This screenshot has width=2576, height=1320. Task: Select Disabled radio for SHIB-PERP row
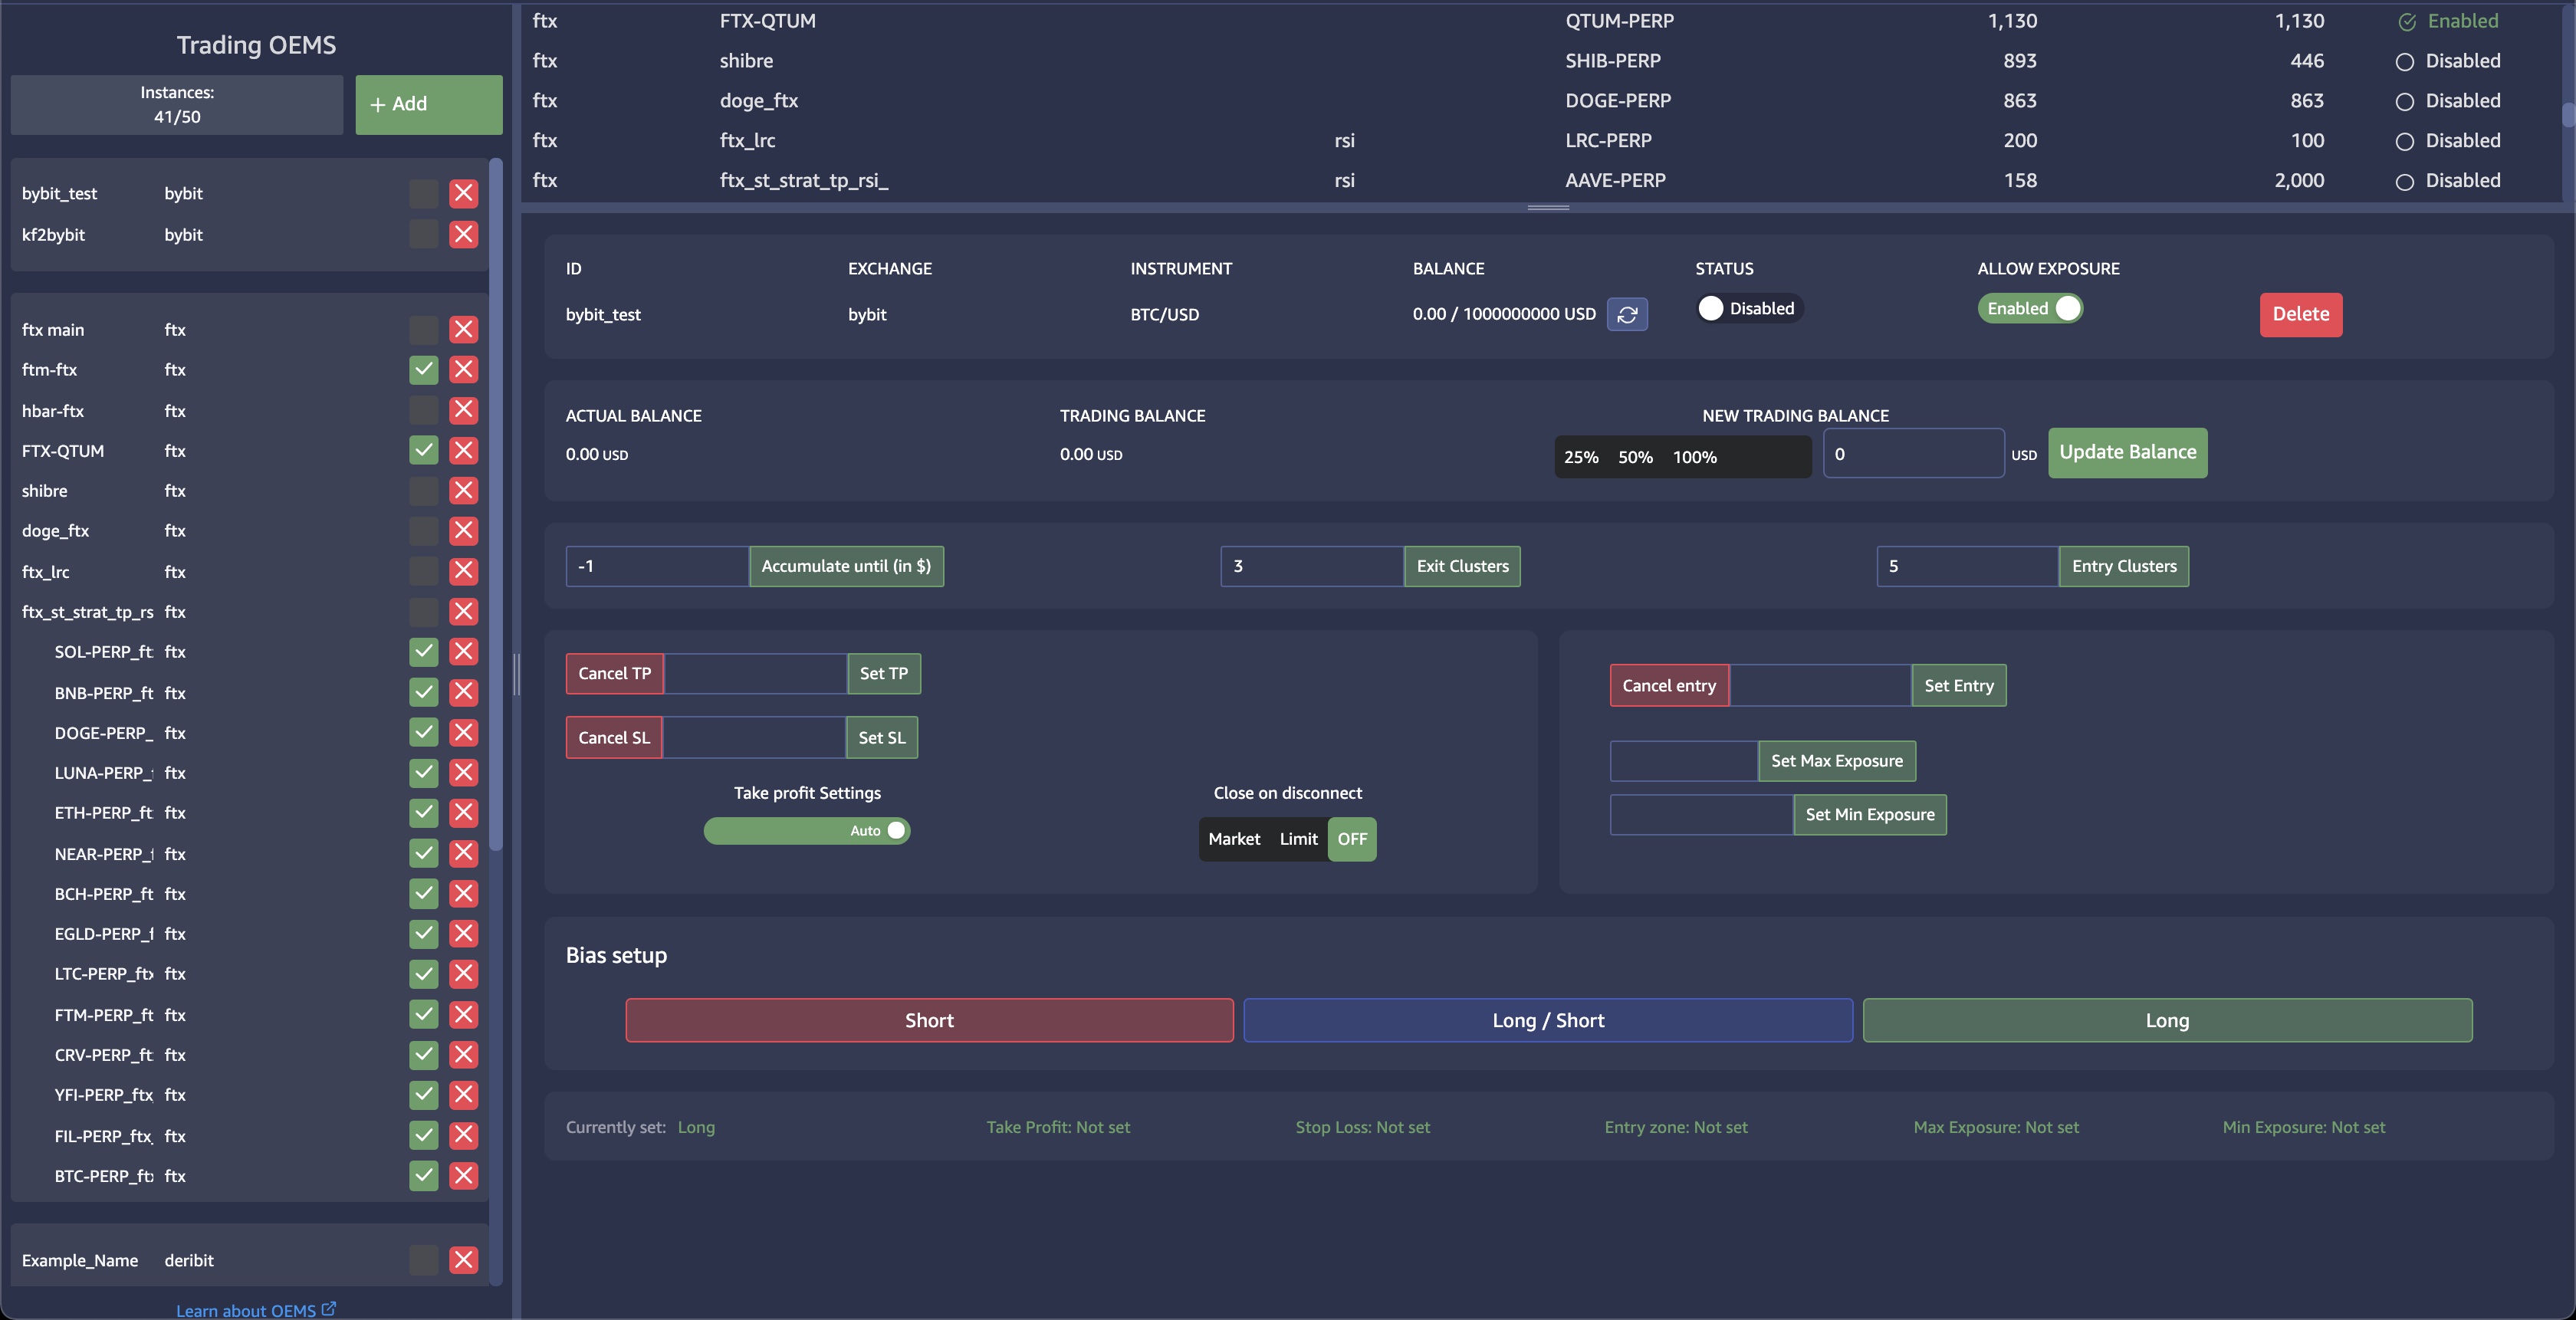2405,61
